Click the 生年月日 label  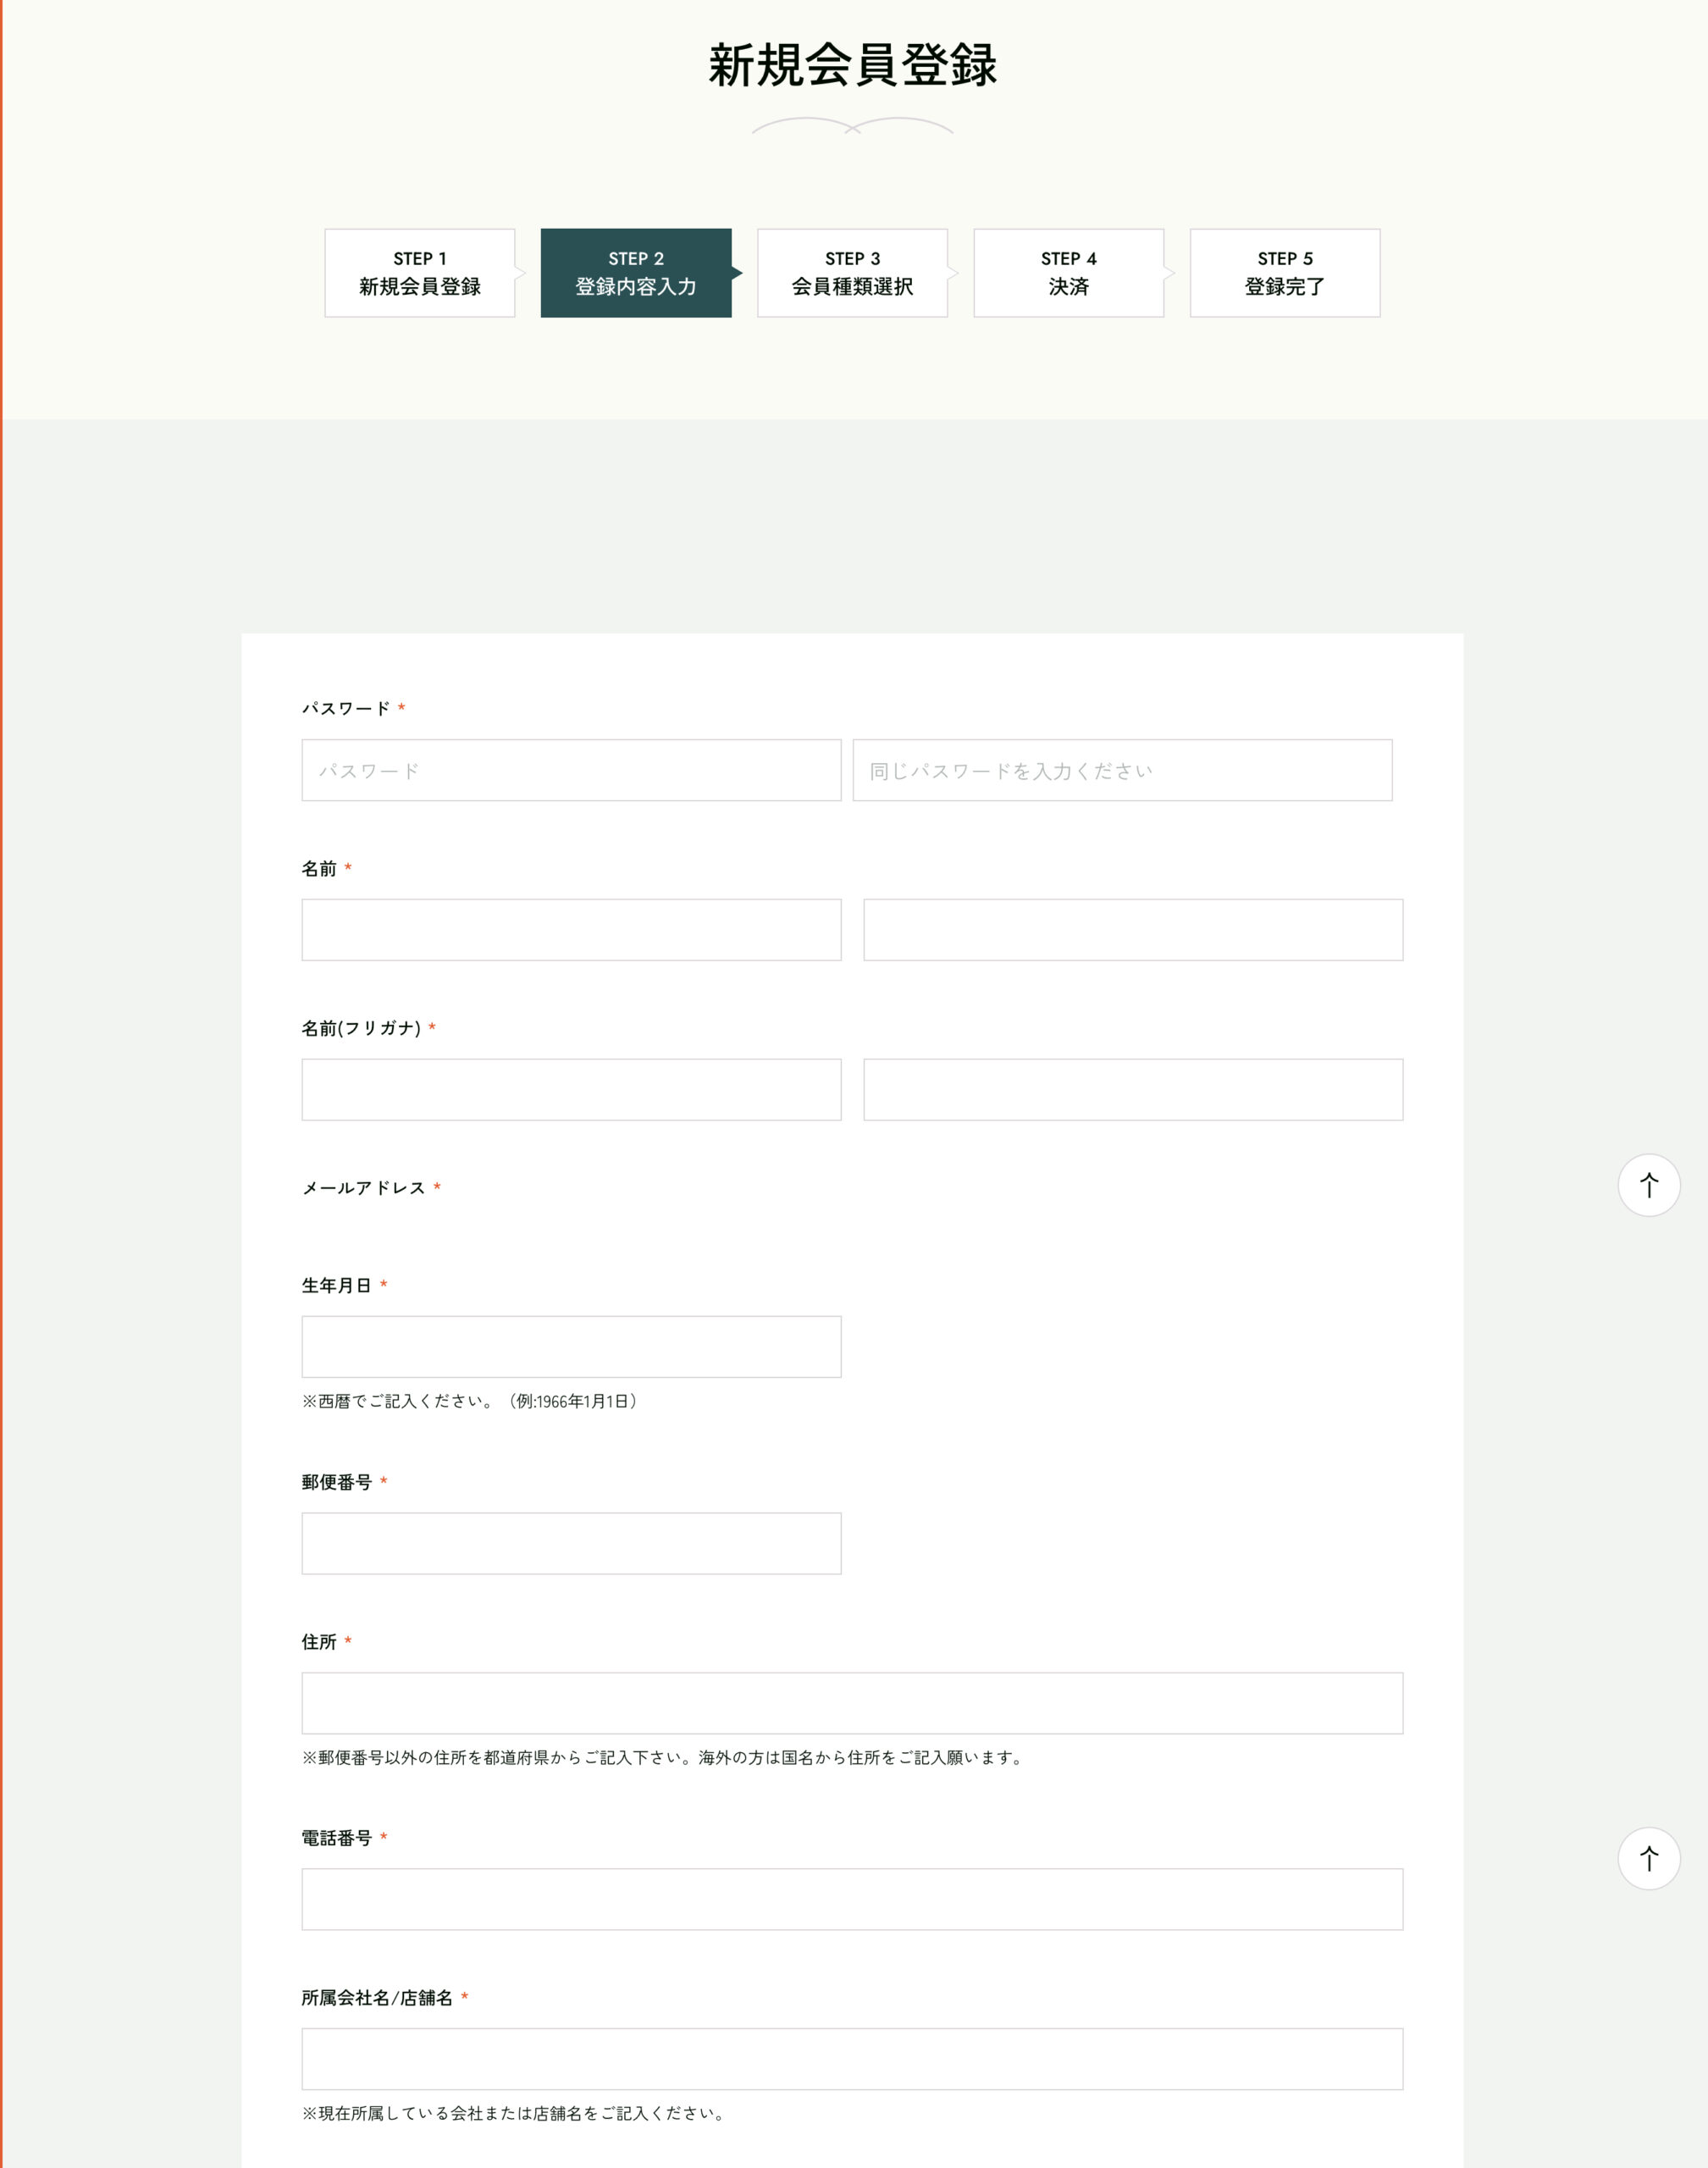click(337, 1285)
